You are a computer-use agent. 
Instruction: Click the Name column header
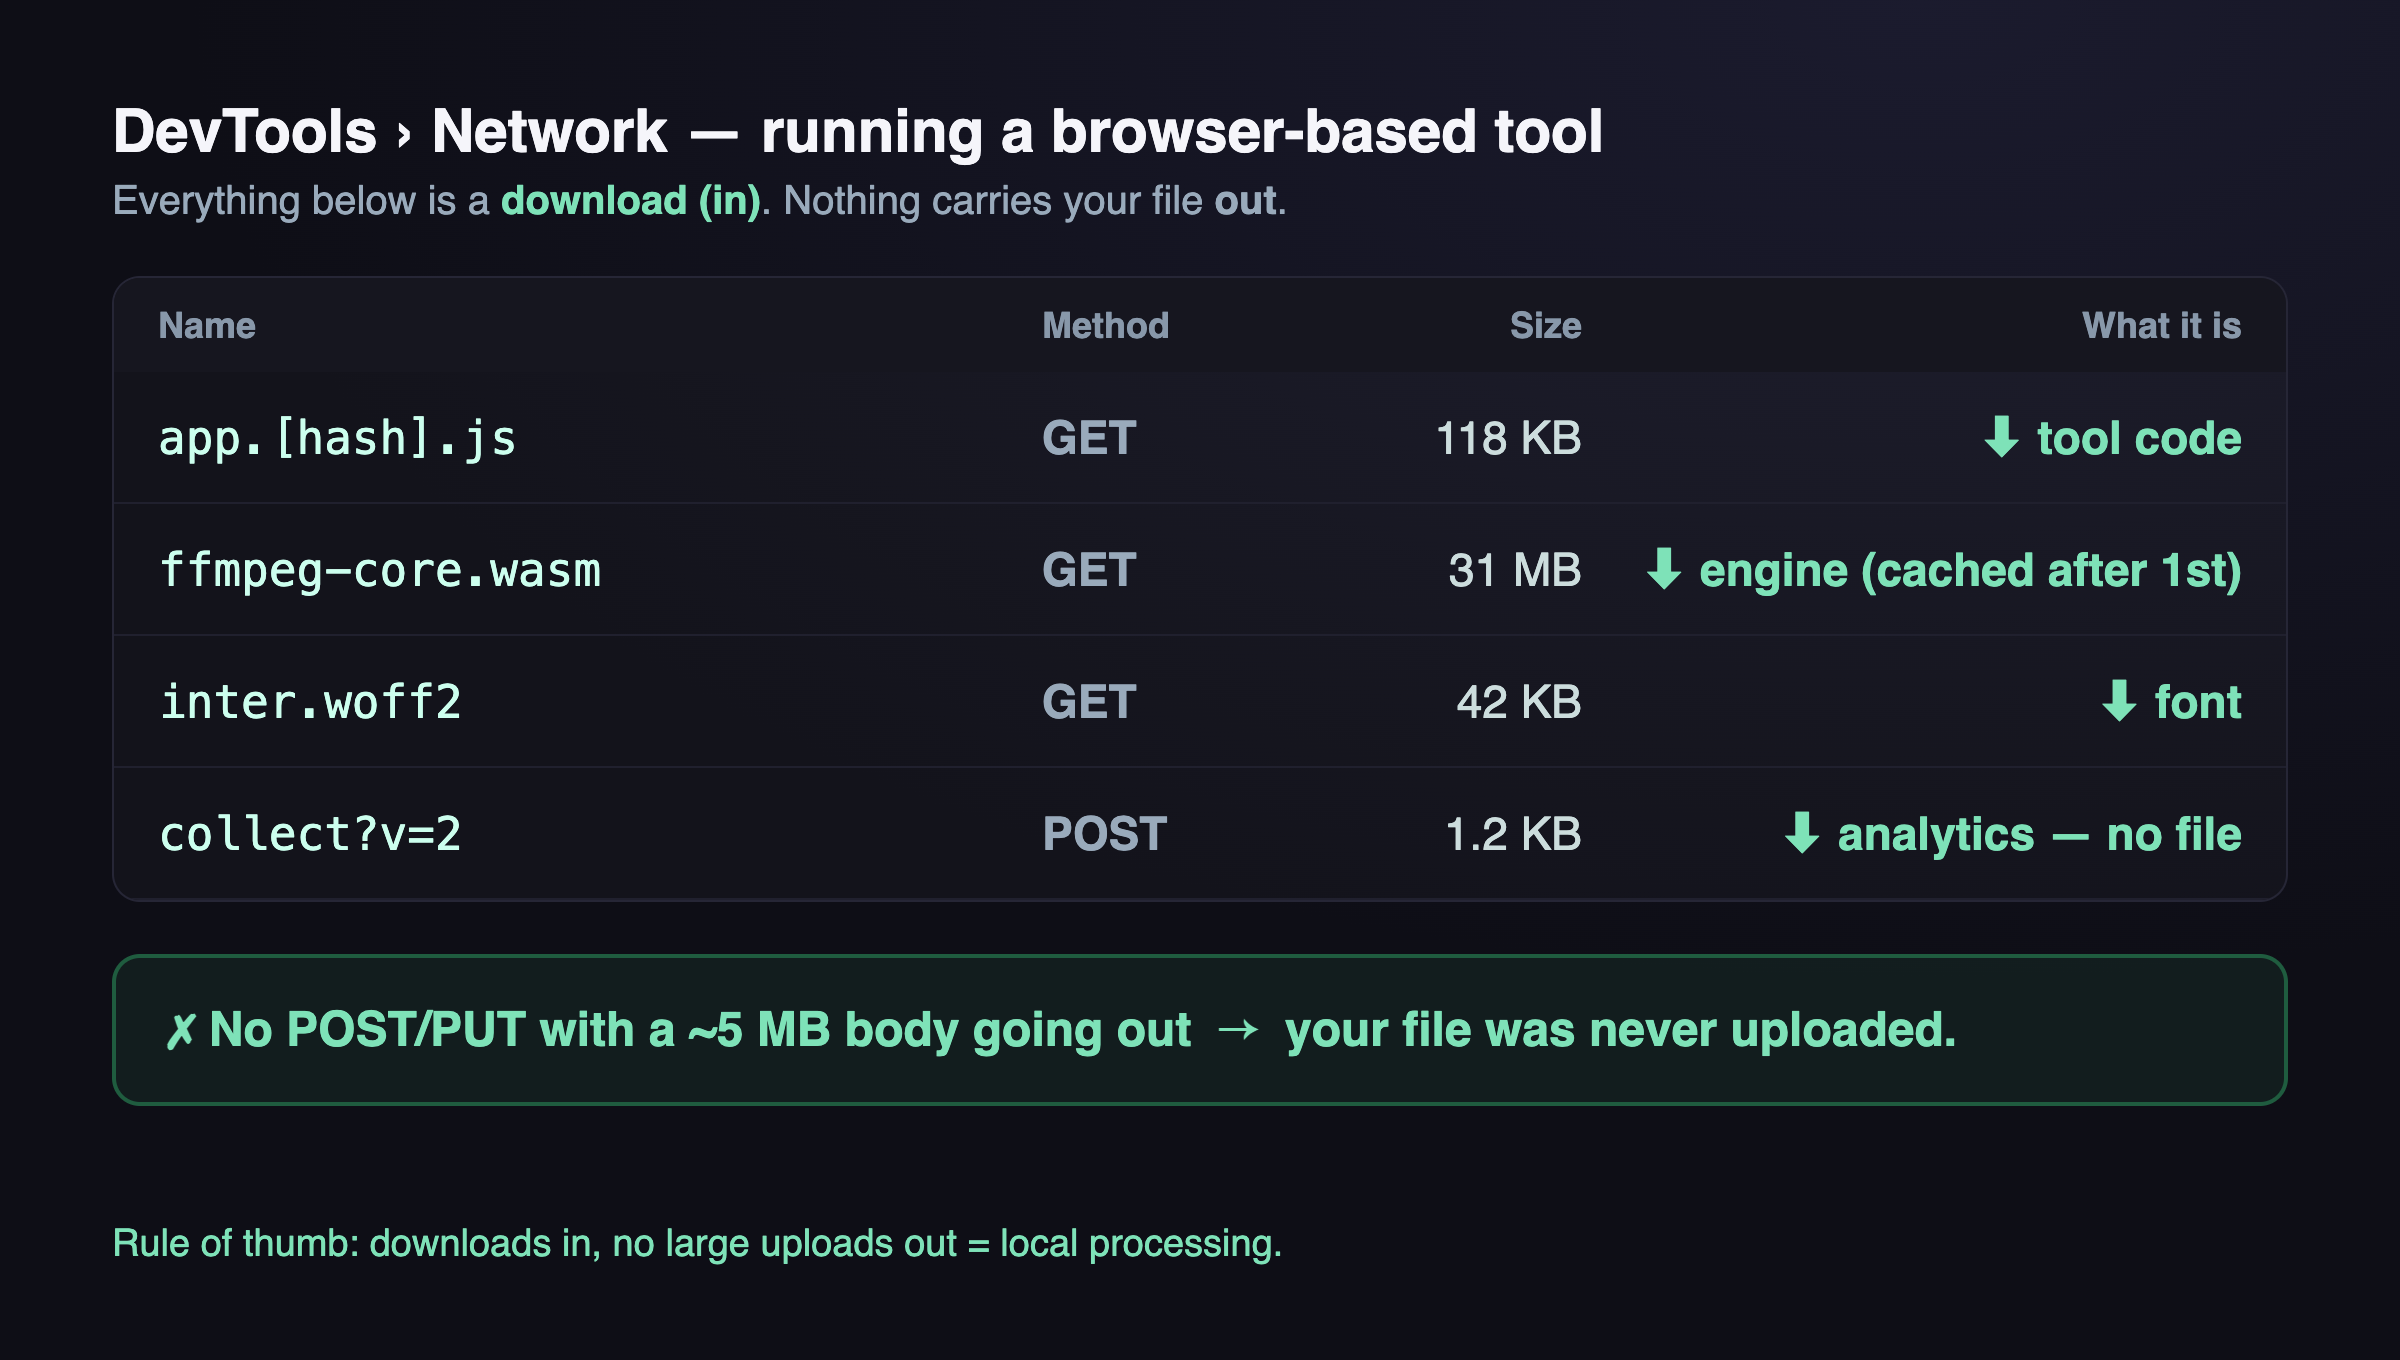click(x=207, y=325)
